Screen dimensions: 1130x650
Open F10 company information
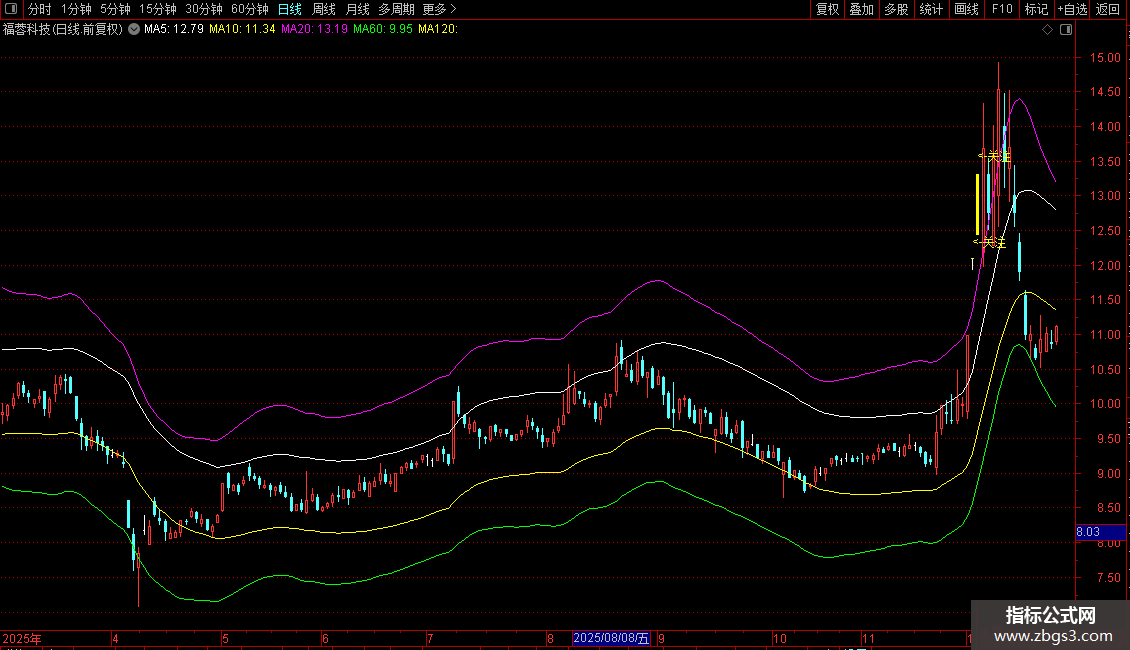coord(1002,9)
